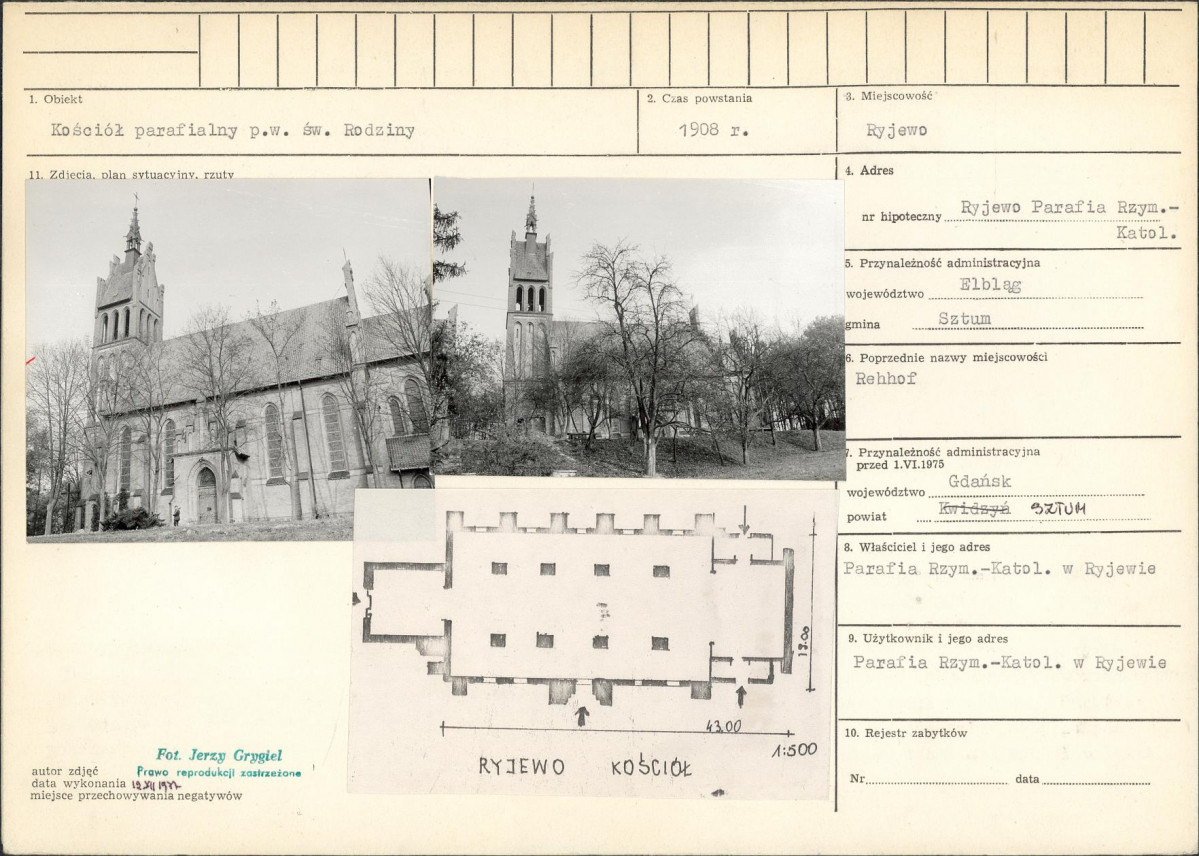Image resolution: width=1199 pixels, height=856 pixels.
Task: Click the handwritten powiat correction 'SZTUM'
Action: click(x=1058, y=509)
